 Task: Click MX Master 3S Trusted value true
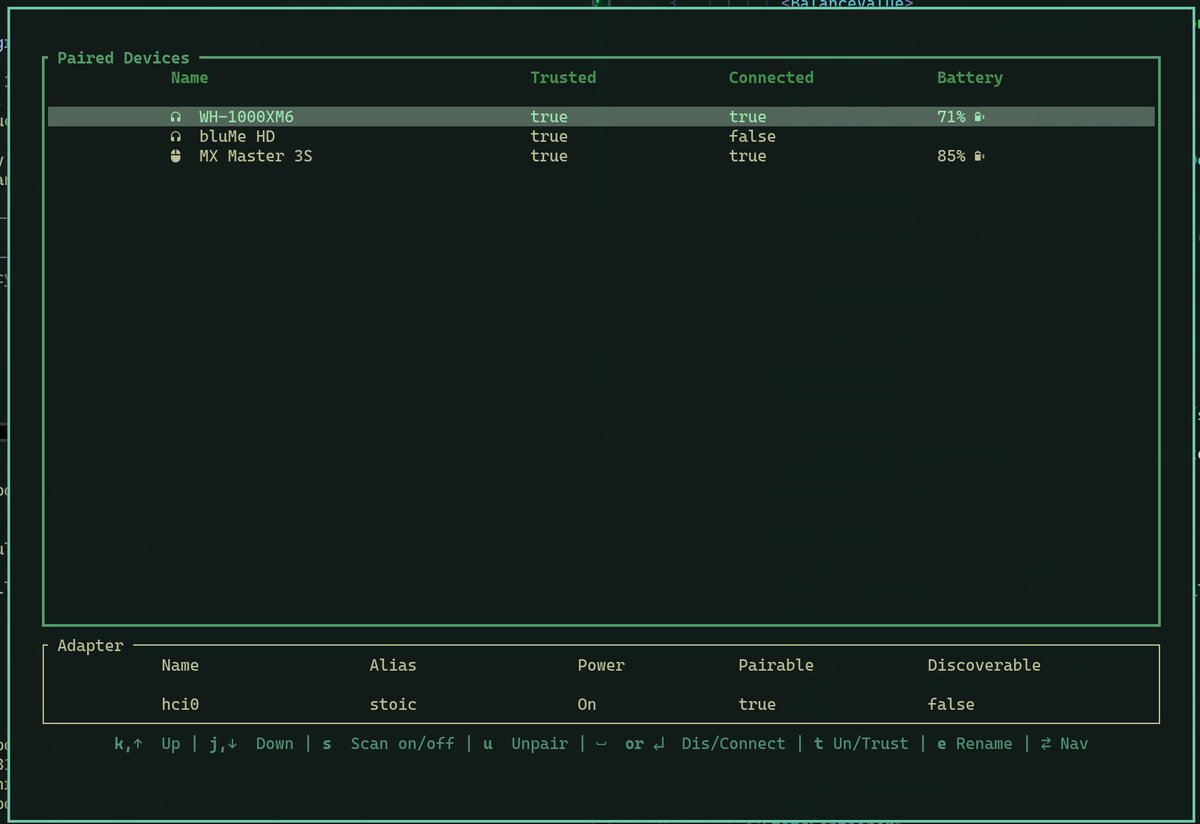click(549, 156)
